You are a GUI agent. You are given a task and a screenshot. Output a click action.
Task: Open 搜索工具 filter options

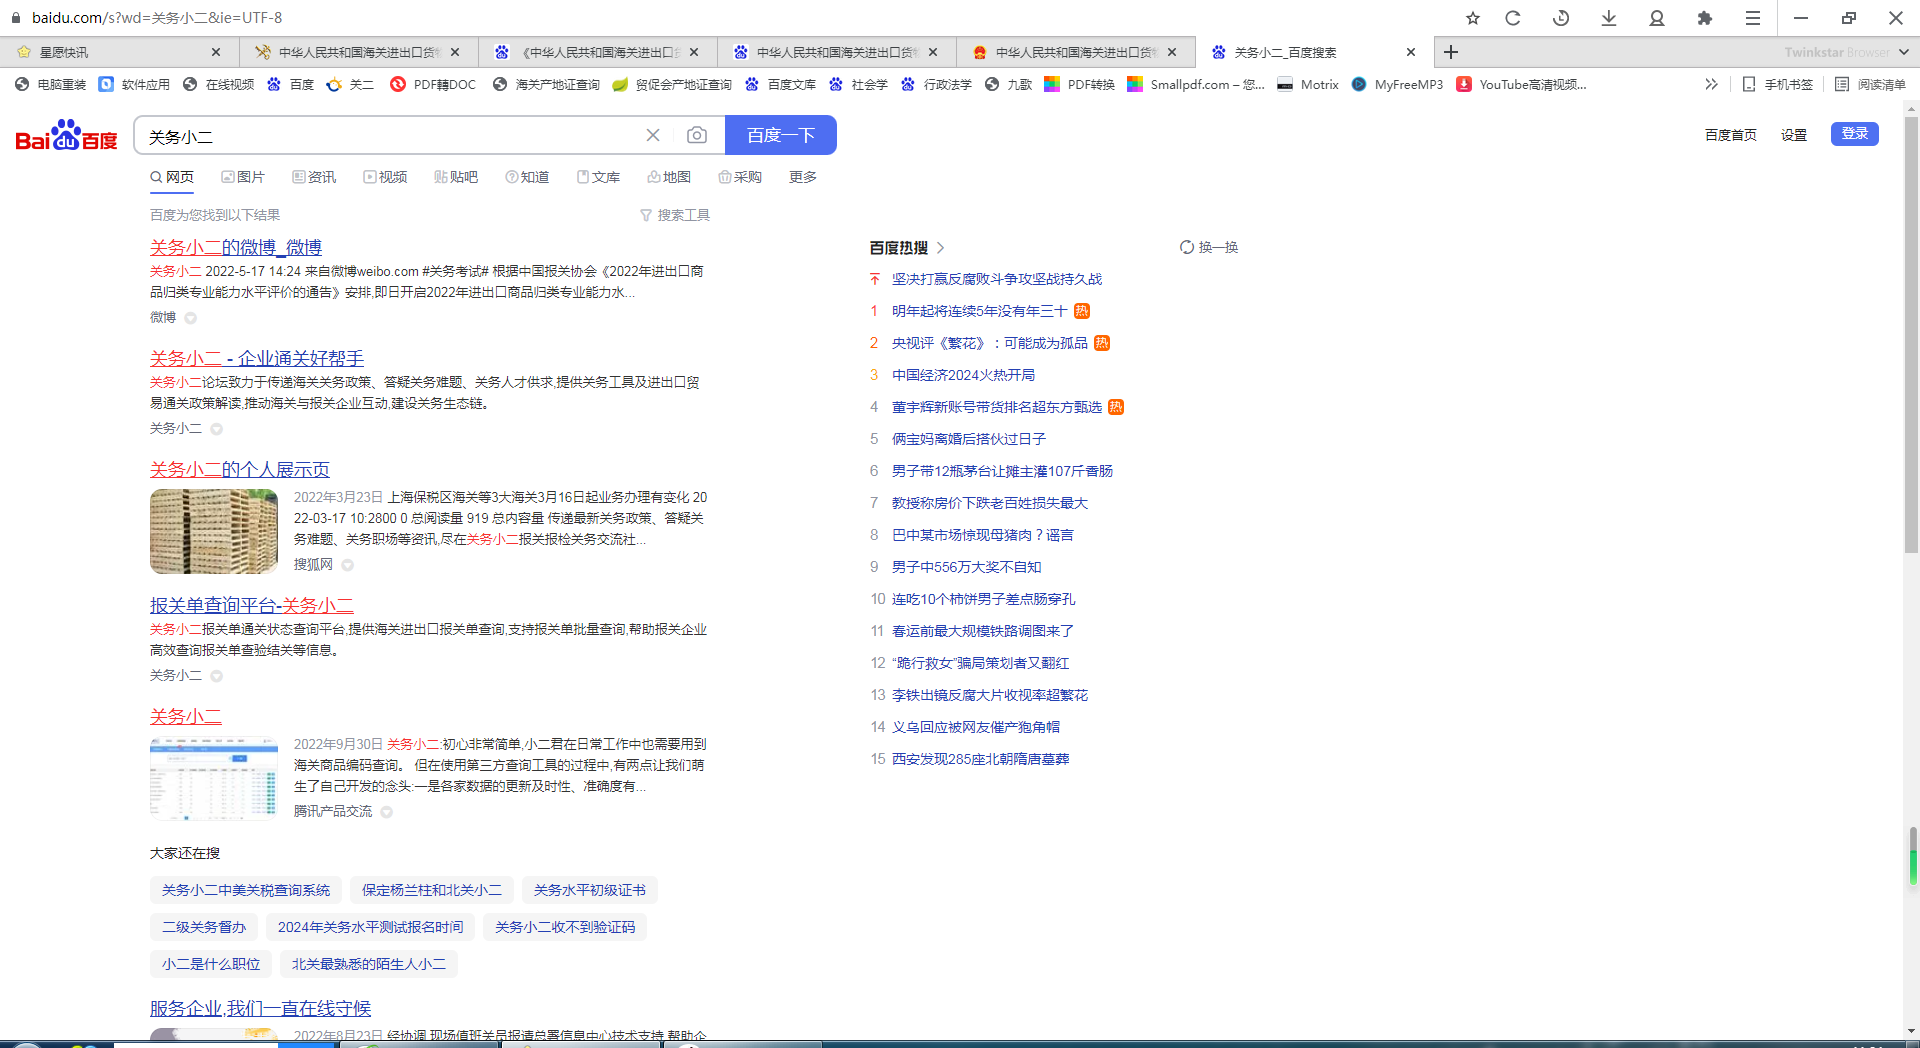(x=675, y=215)
